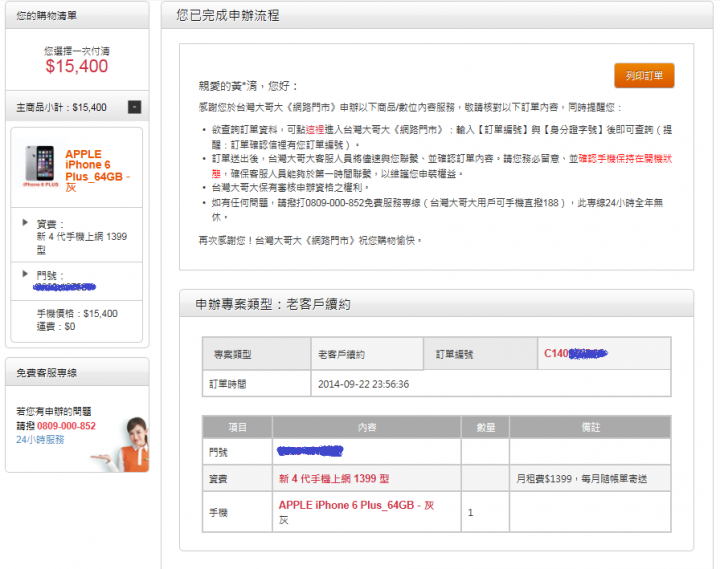Viewport: 720px width, 569px height.
Task: Expand the 資費 plan details arrow
Action: tap(25, 223)
